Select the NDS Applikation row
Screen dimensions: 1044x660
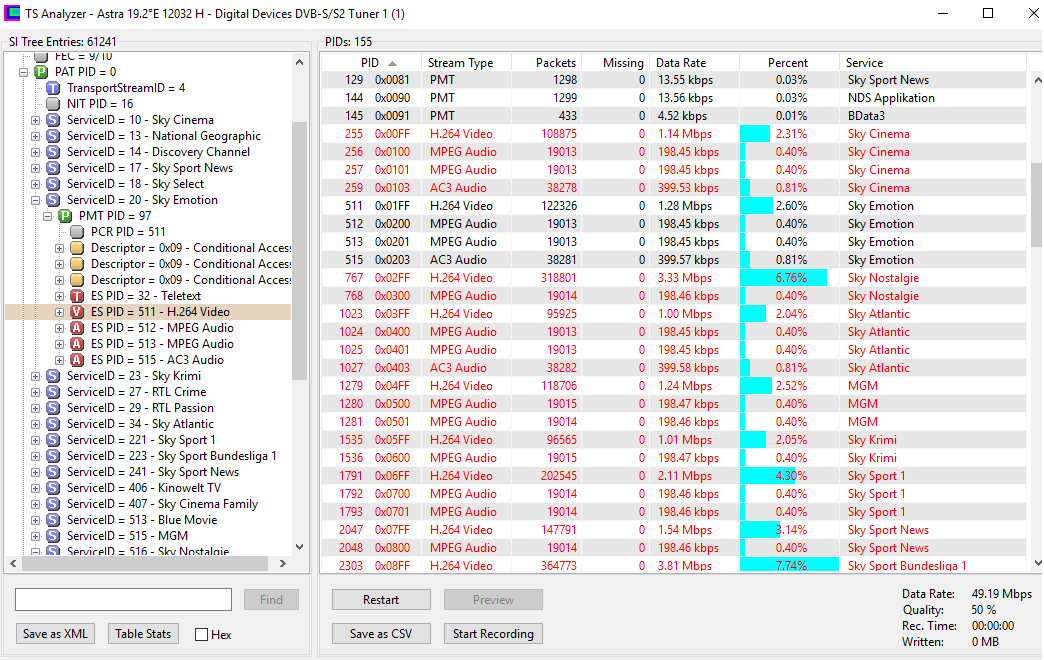[674, 98]
